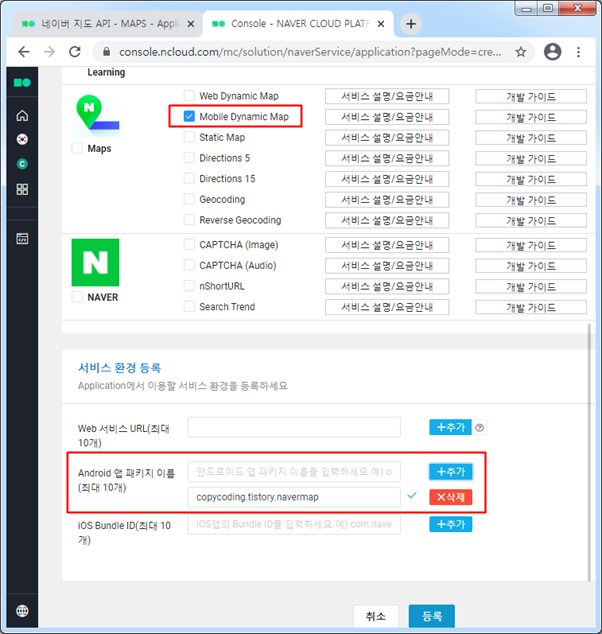The height and width of the screenshot is (634, 602).
Task: Open the all-services grid icon
Action: tap(22, 189)
